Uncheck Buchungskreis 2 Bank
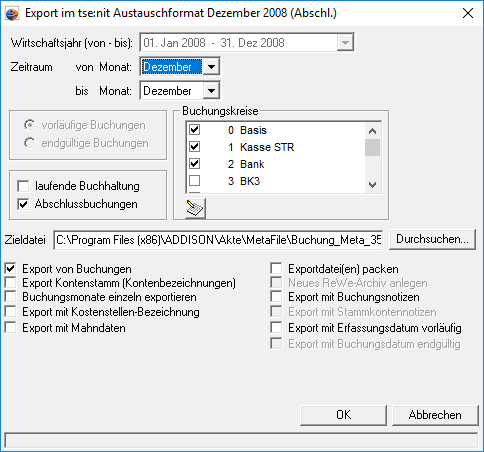Image resolution: width=484 pixels, height=452 pixels. (195, 164)
